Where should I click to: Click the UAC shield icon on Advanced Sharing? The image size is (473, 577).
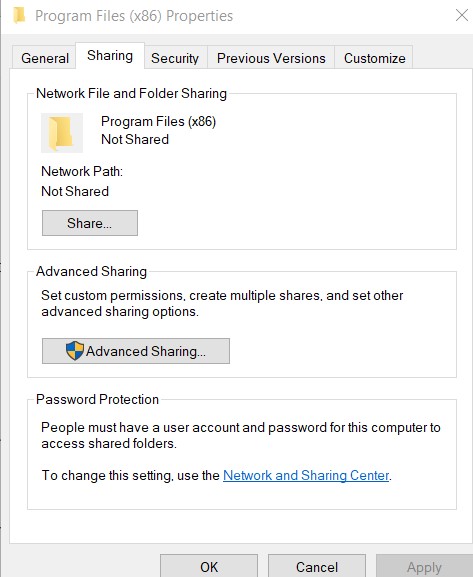pos(75,351)
